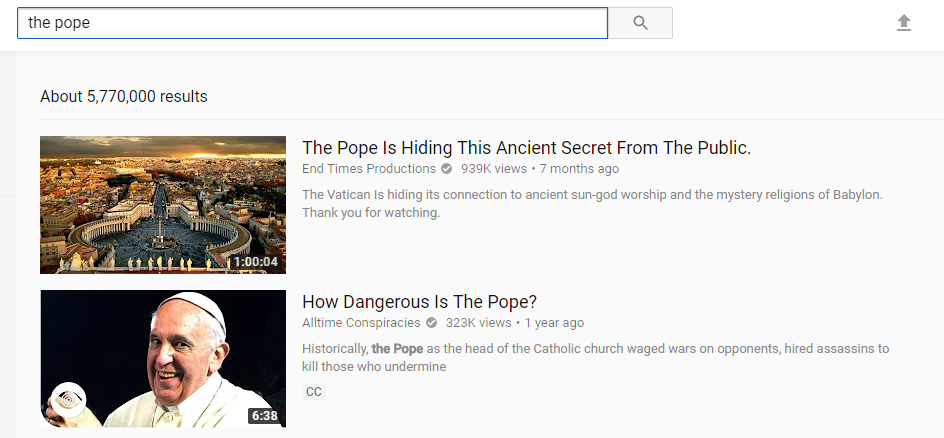This screenshot has width=944, height=438.
Task: Open the Vatican square aerial video thumbnail
Action: click(x=162, y=204)
